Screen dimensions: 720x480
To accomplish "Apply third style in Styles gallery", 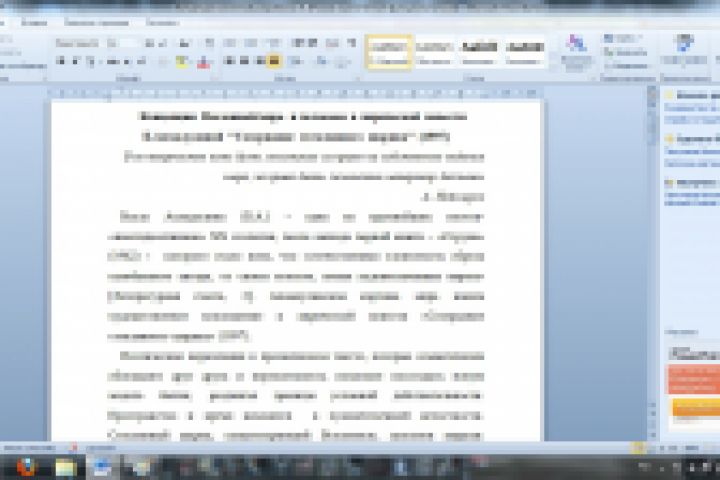I will pos(479,52).
